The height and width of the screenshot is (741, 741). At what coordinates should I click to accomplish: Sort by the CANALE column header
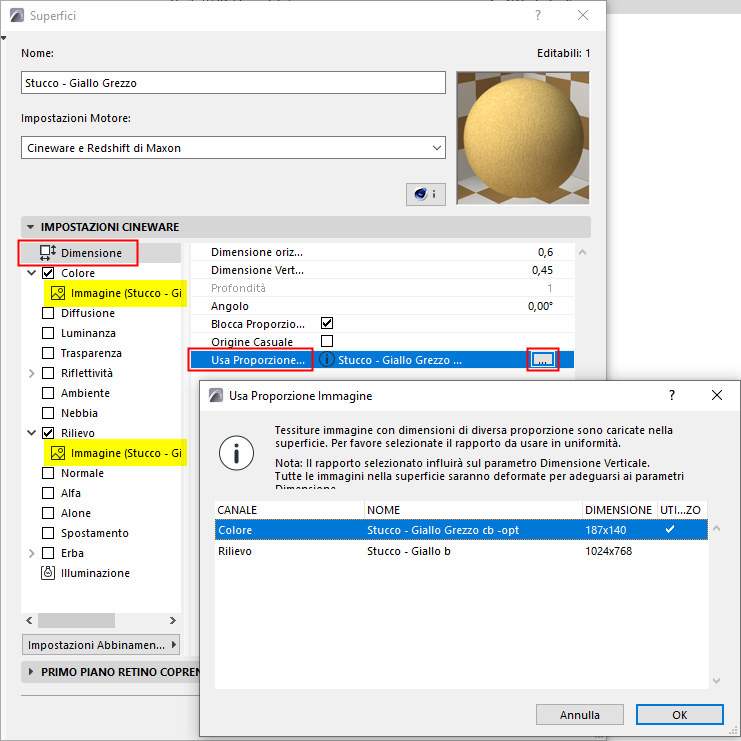[x=289, y=510]
